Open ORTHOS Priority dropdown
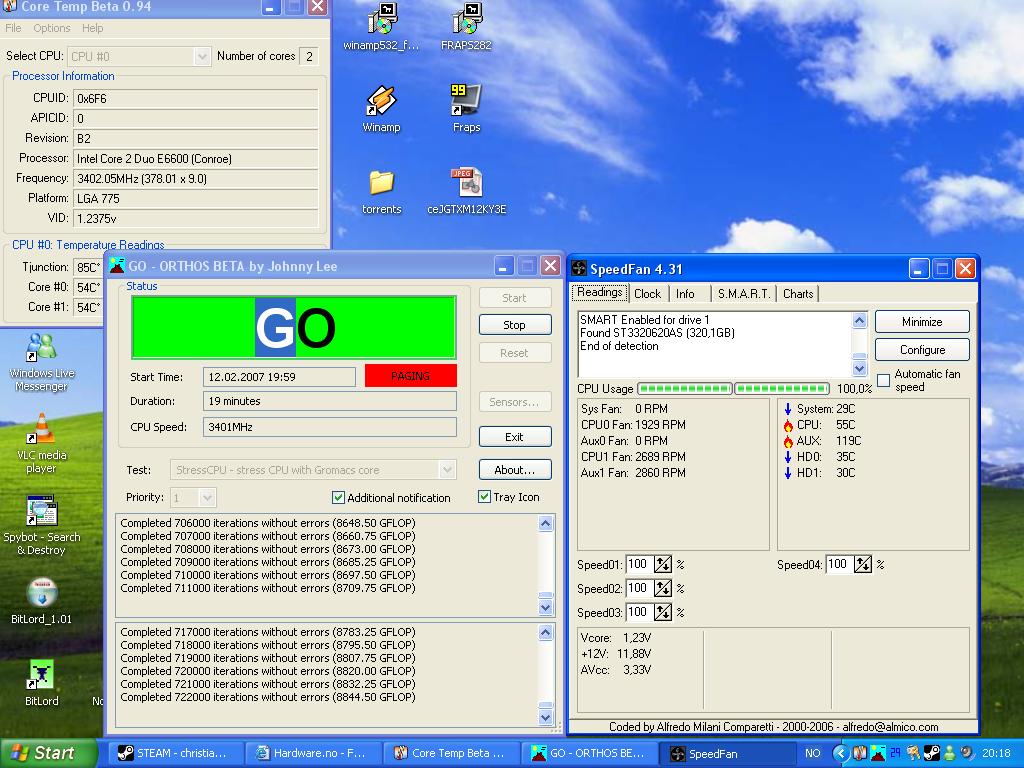 [193, 498]
